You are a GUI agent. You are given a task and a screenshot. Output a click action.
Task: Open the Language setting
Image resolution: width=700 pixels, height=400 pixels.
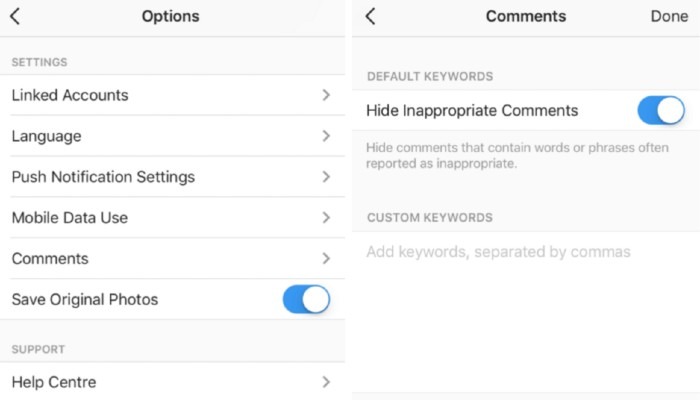47,136
